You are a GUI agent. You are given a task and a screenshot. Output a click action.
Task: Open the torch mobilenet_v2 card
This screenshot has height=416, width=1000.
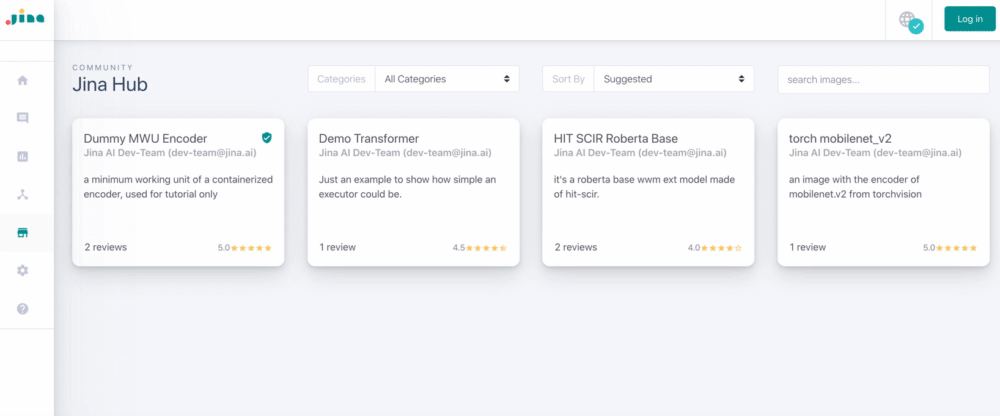coord(883,192)
